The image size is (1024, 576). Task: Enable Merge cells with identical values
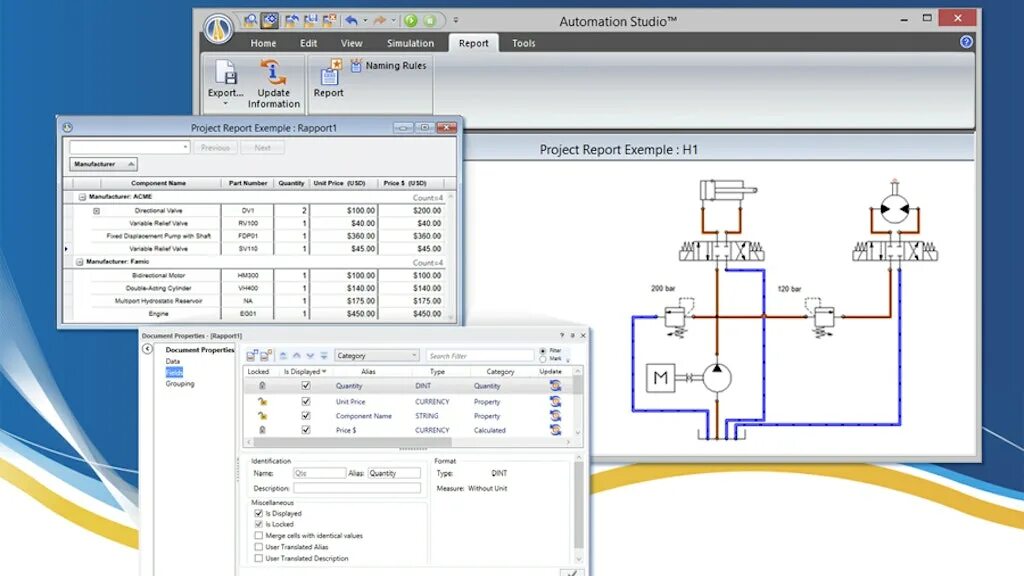tap(259, 536)
